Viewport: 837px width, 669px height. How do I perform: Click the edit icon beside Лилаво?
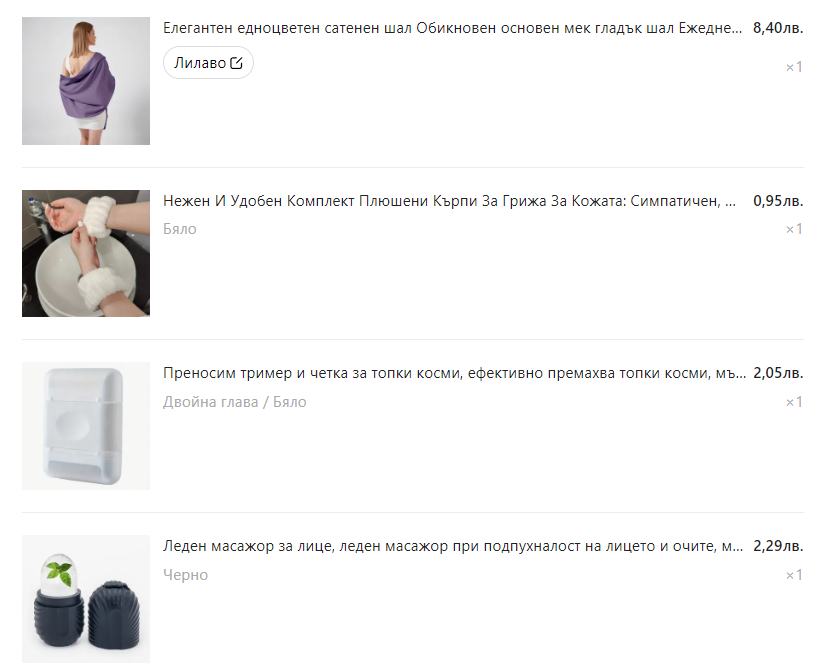pos(236,63)
